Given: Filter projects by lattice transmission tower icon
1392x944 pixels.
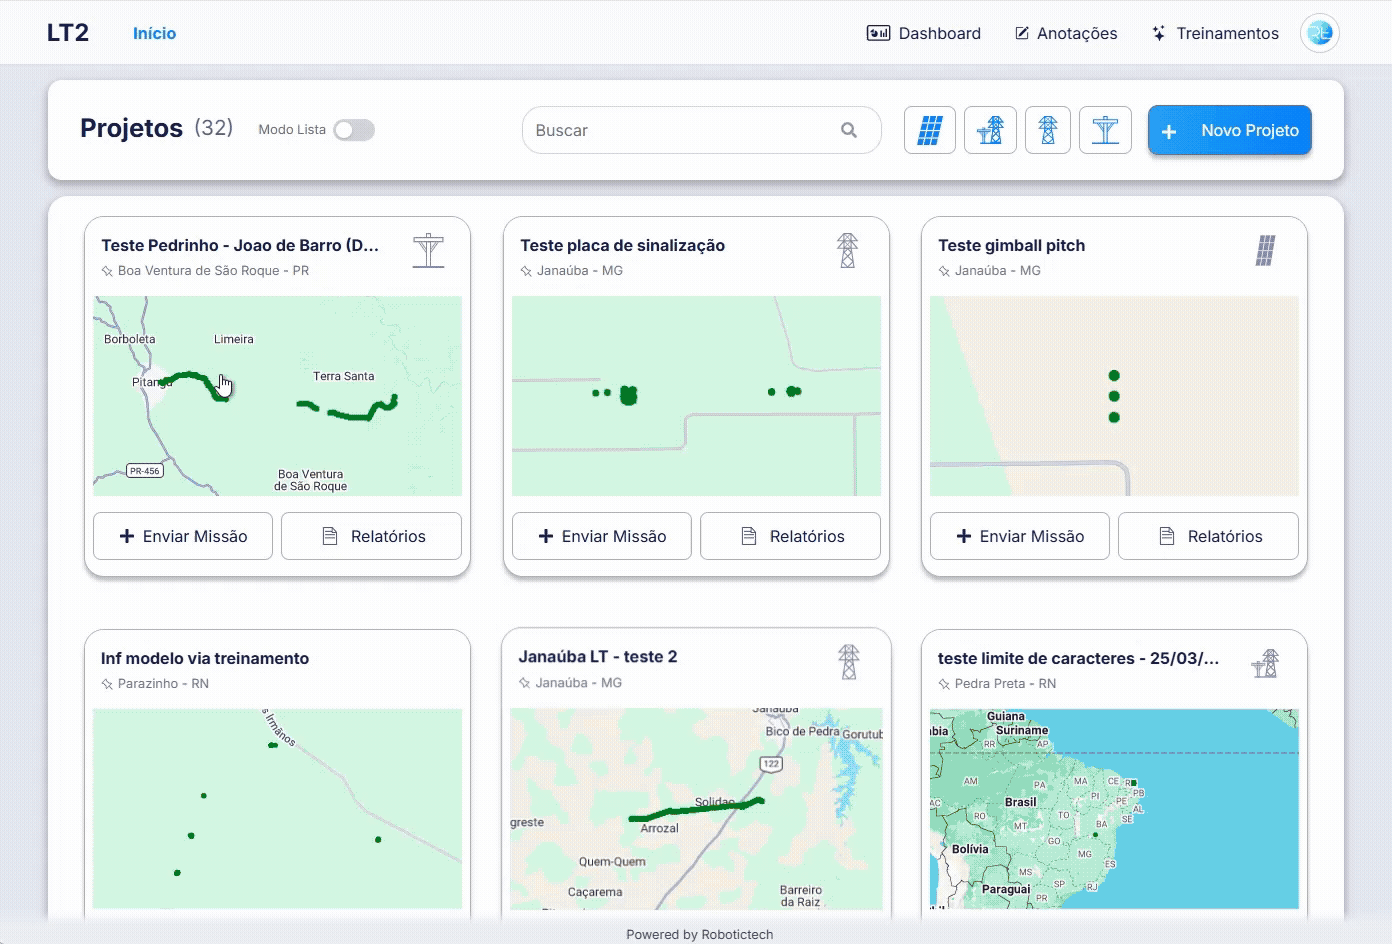Looking at the screenshot, I should pos(1048,130).
